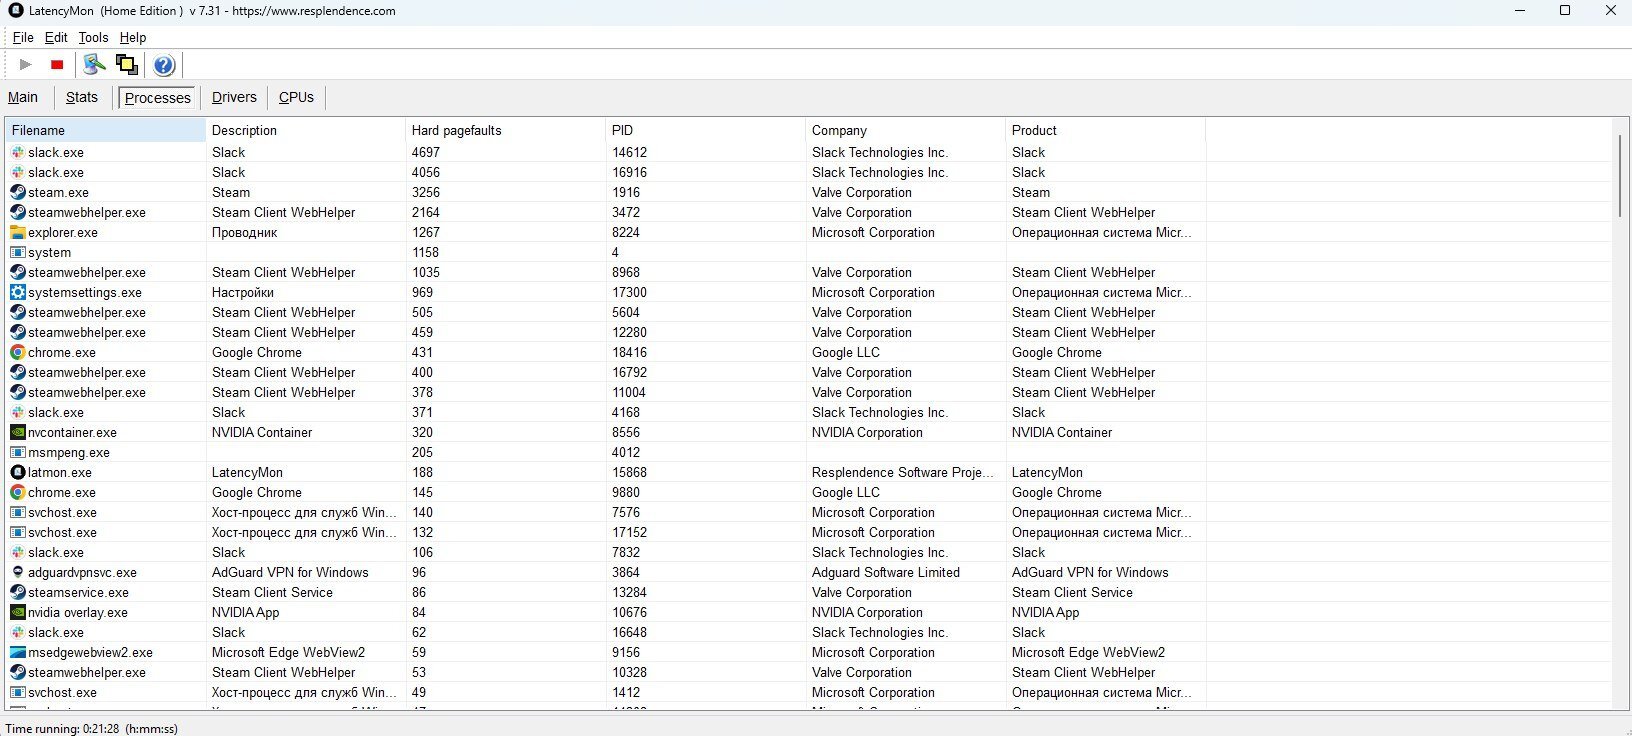Sort the list by PID column header
Viewport: 1632px width, 736px height.
(622, 130)
